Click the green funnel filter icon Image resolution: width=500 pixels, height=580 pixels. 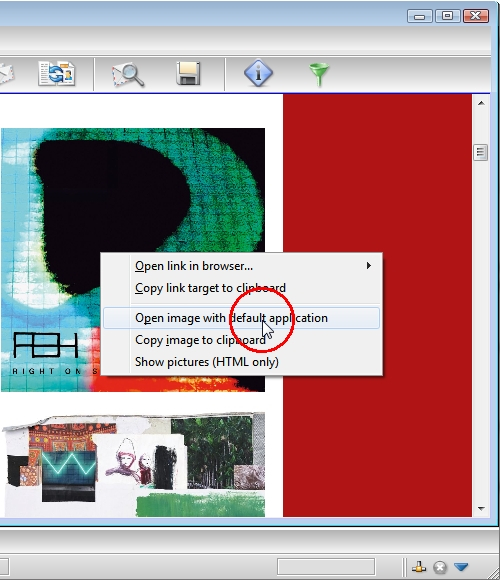tap(319, 74)
